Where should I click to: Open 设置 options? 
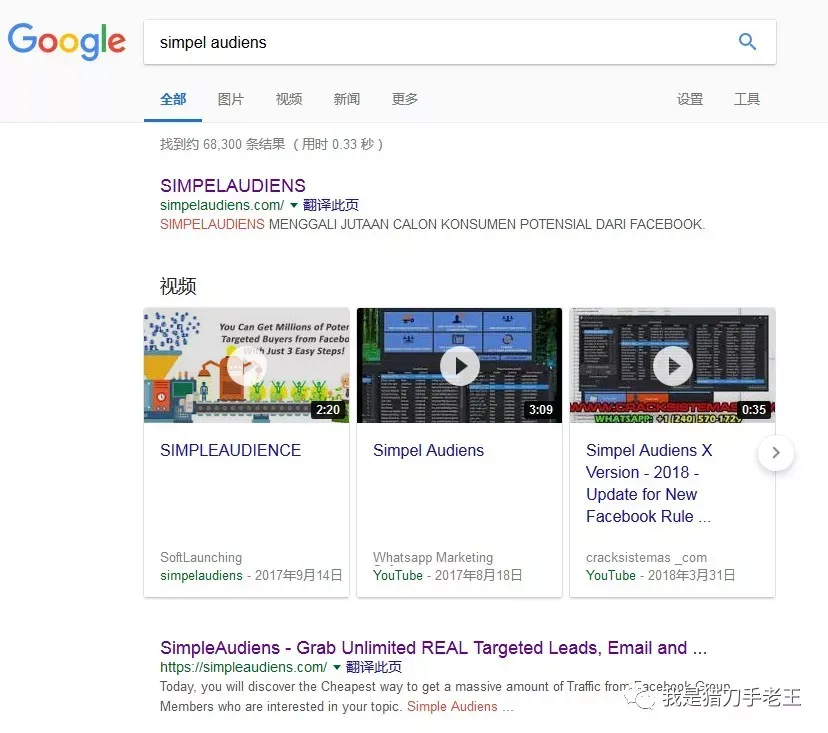pos(690,99)
